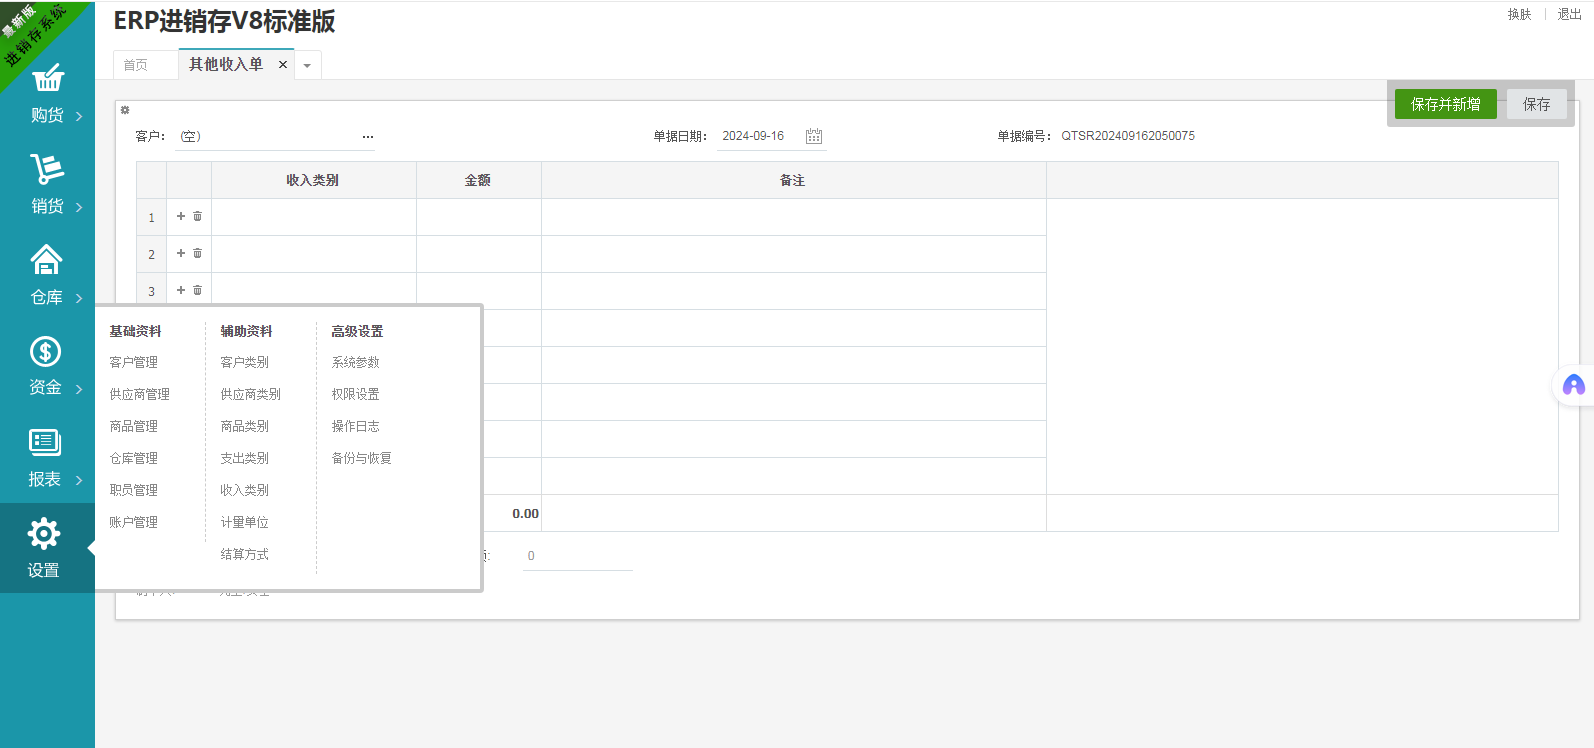This screenshot has height=748, width=1594.
Task: Expand the tab list dropdown arrow
Action: (x=307, y=66)
